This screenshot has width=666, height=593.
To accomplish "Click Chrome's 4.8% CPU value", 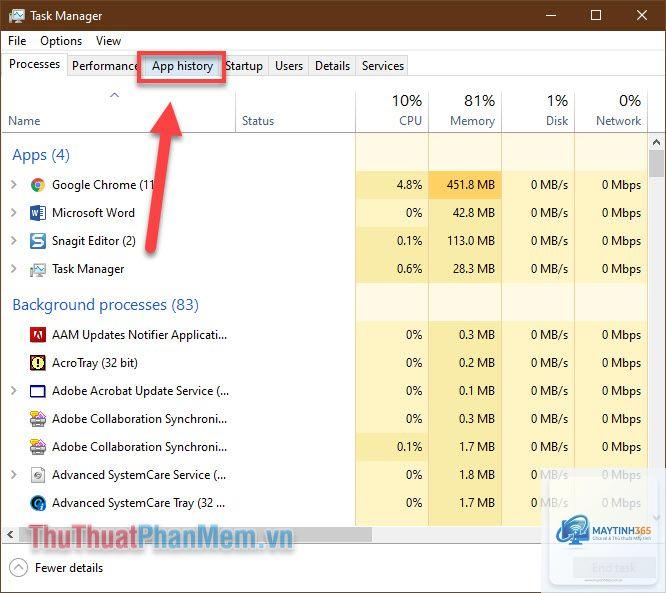I will 409,185.
